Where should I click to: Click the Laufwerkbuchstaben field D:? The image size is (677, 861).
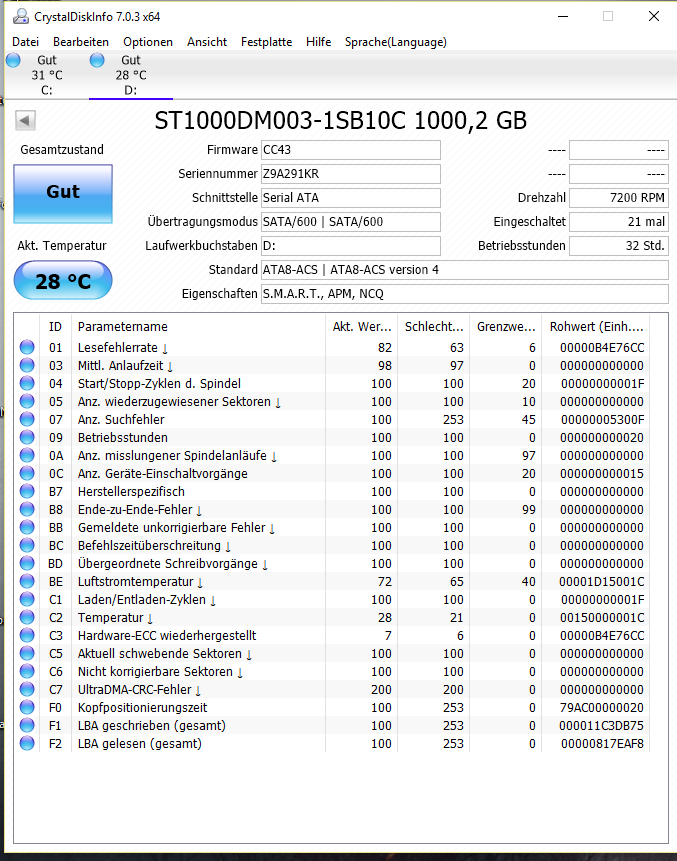(351, 246)
